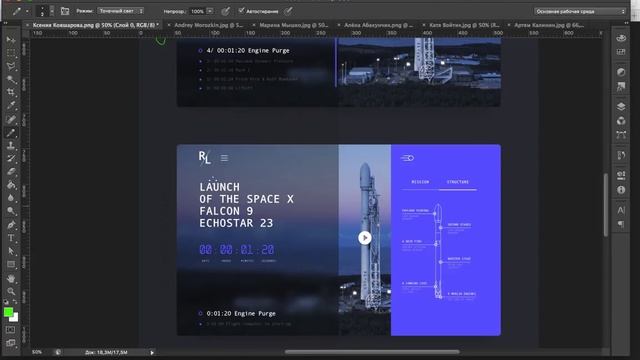Open the Adjustments panel icon

click(621, 72)
